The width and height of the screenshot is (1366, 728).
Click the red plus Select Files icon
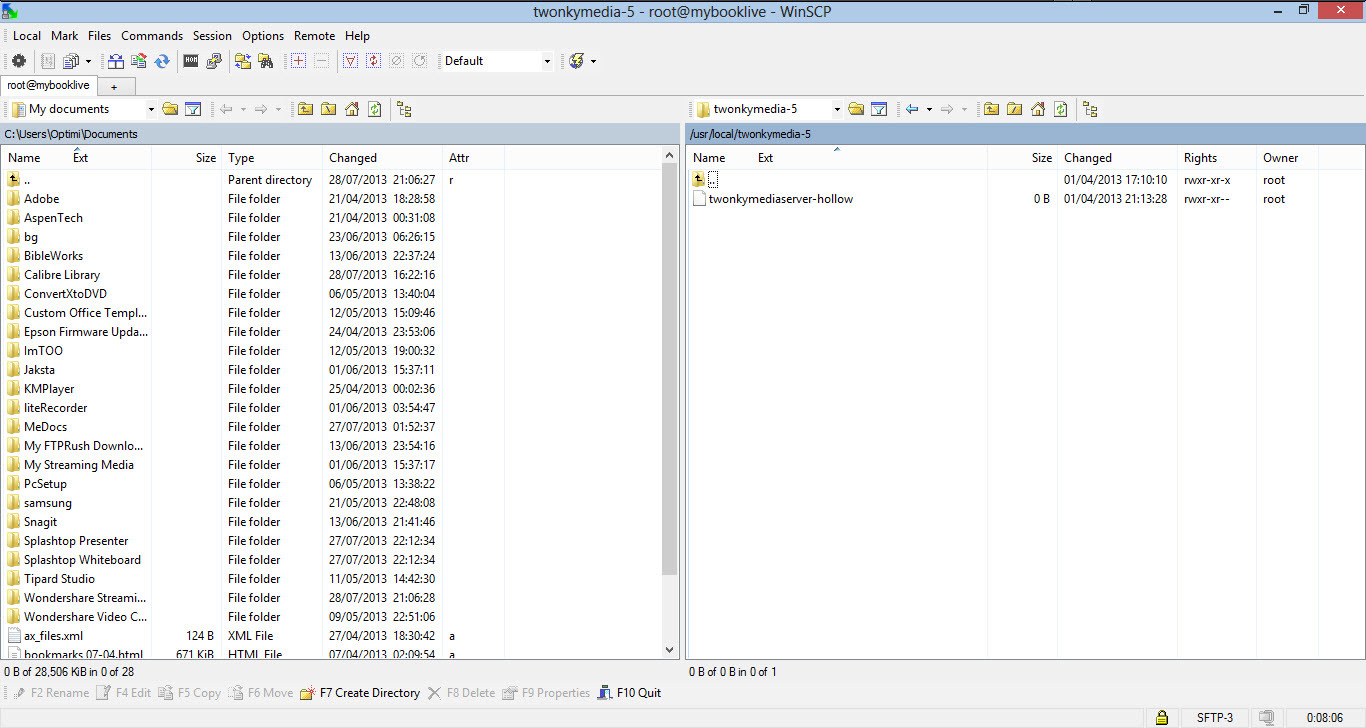(x=298, y=61)
